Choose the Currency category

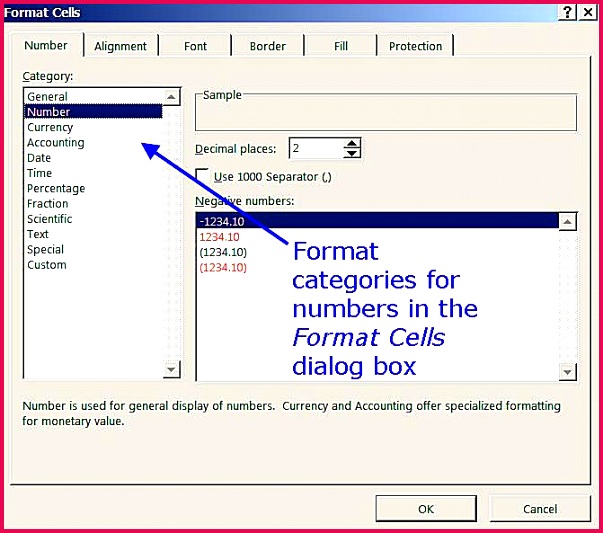[x=93, y=127]
